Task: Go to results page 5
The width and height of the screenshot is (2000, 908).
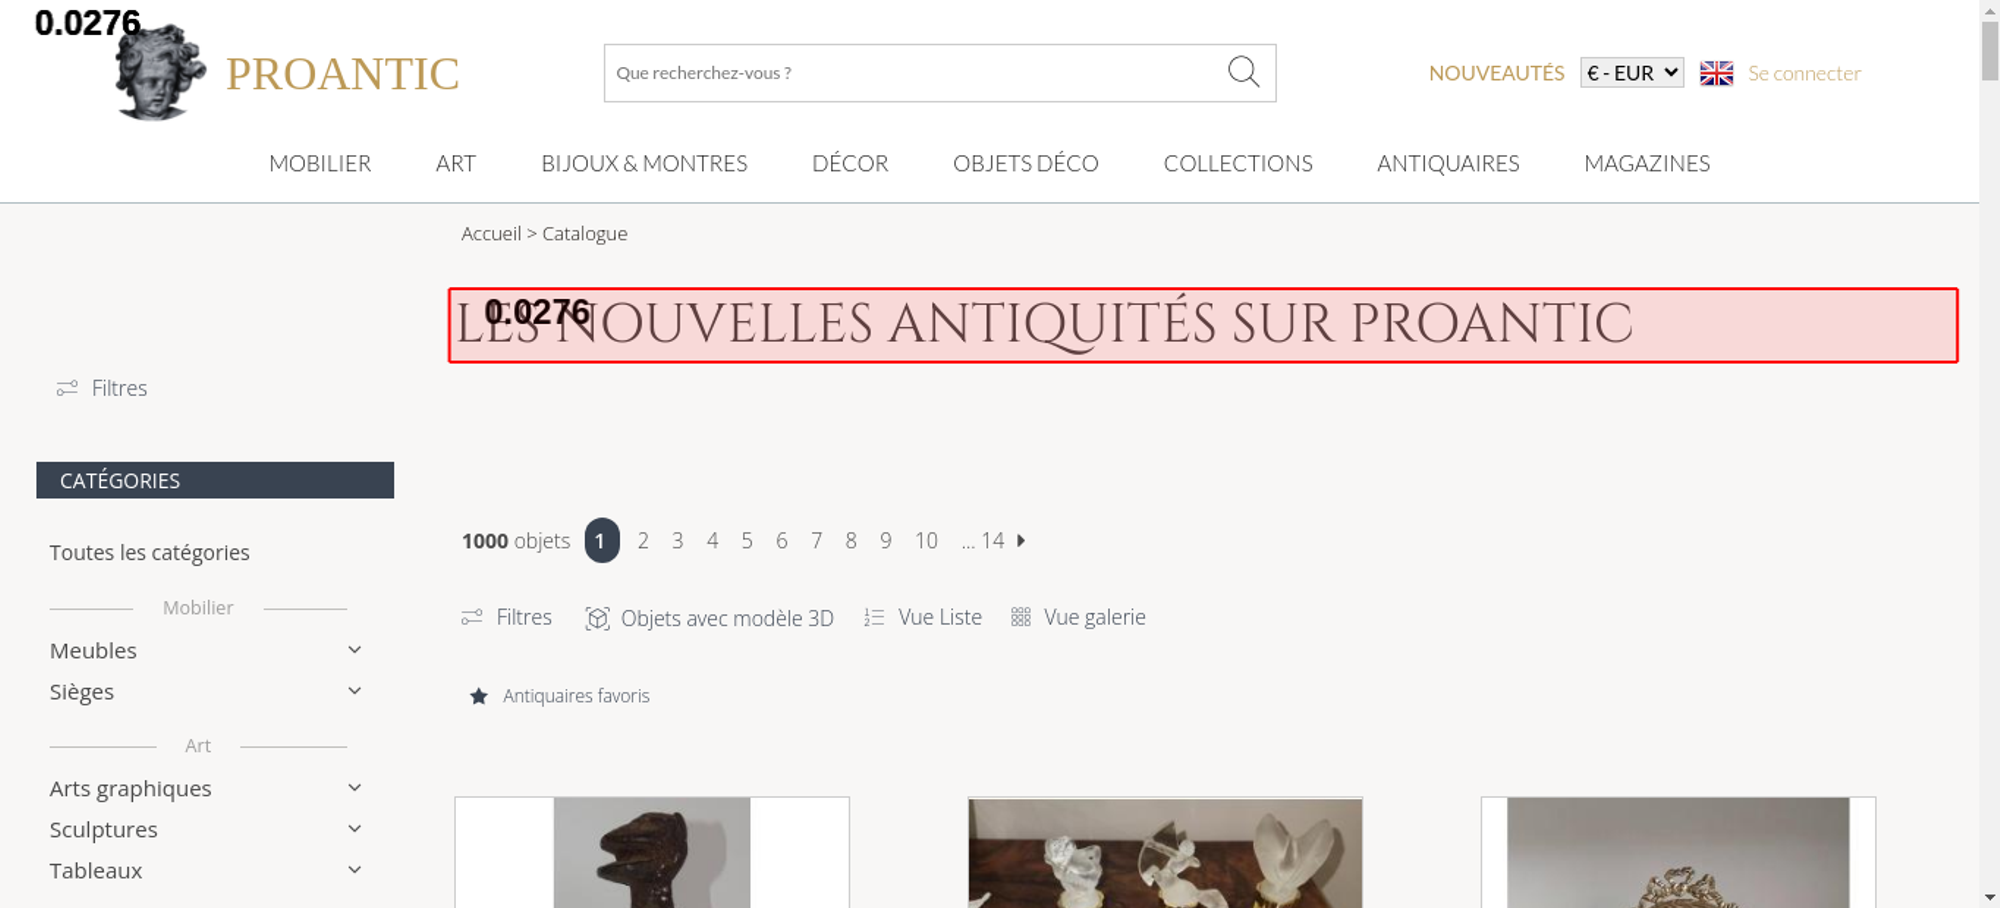Action: [747, 541]
